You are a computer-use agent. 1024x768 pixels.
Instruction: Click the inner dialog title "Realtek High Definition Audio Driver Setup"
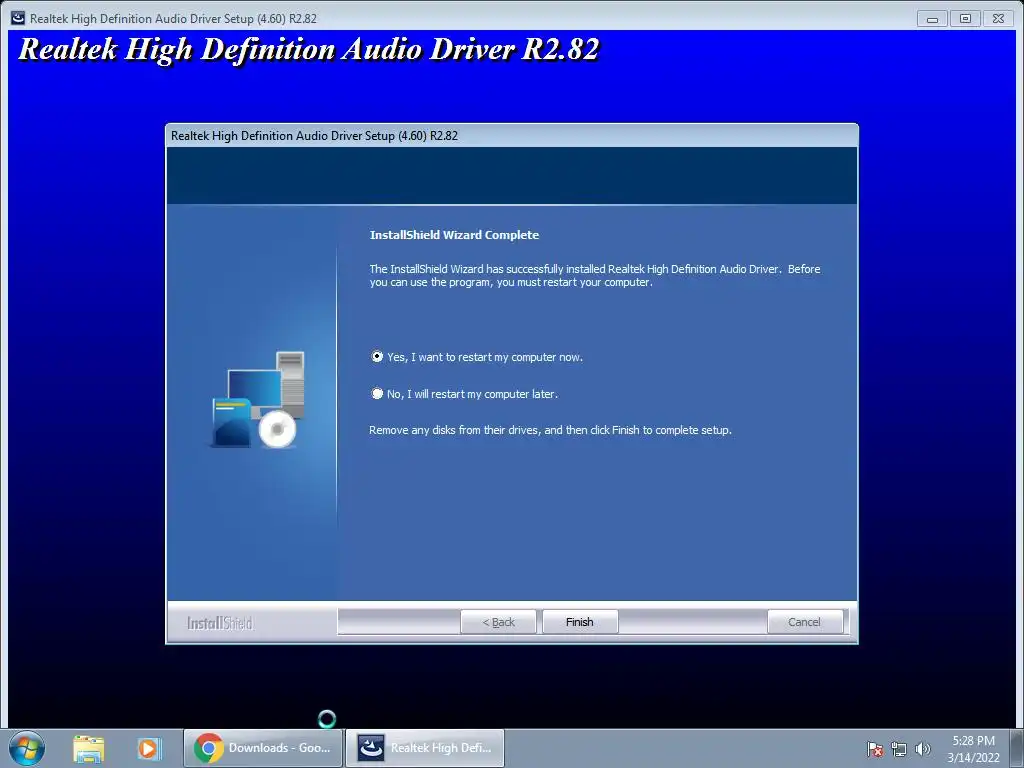click(314, 136)
